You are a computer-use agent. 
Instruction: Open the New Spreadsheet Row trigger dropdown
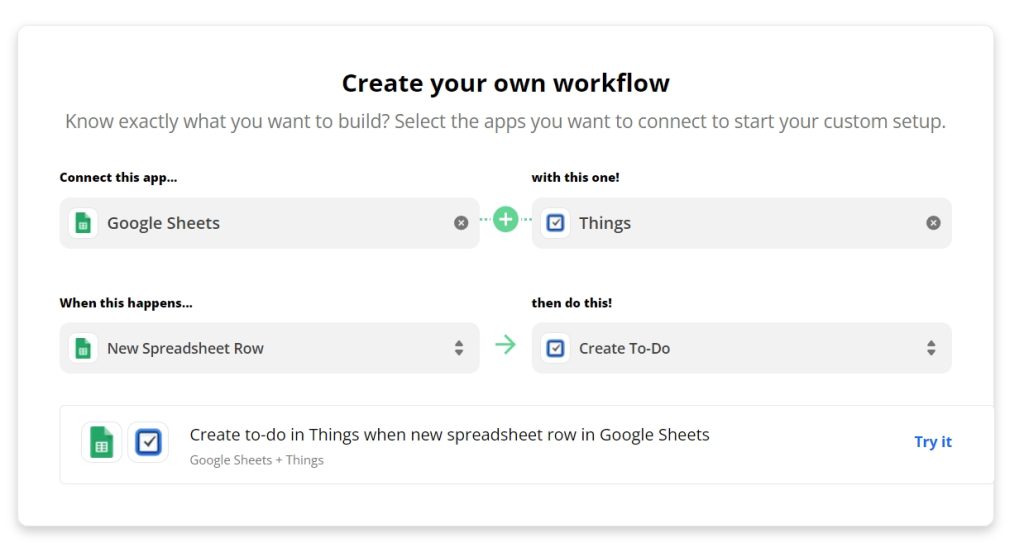pos(269,348)
